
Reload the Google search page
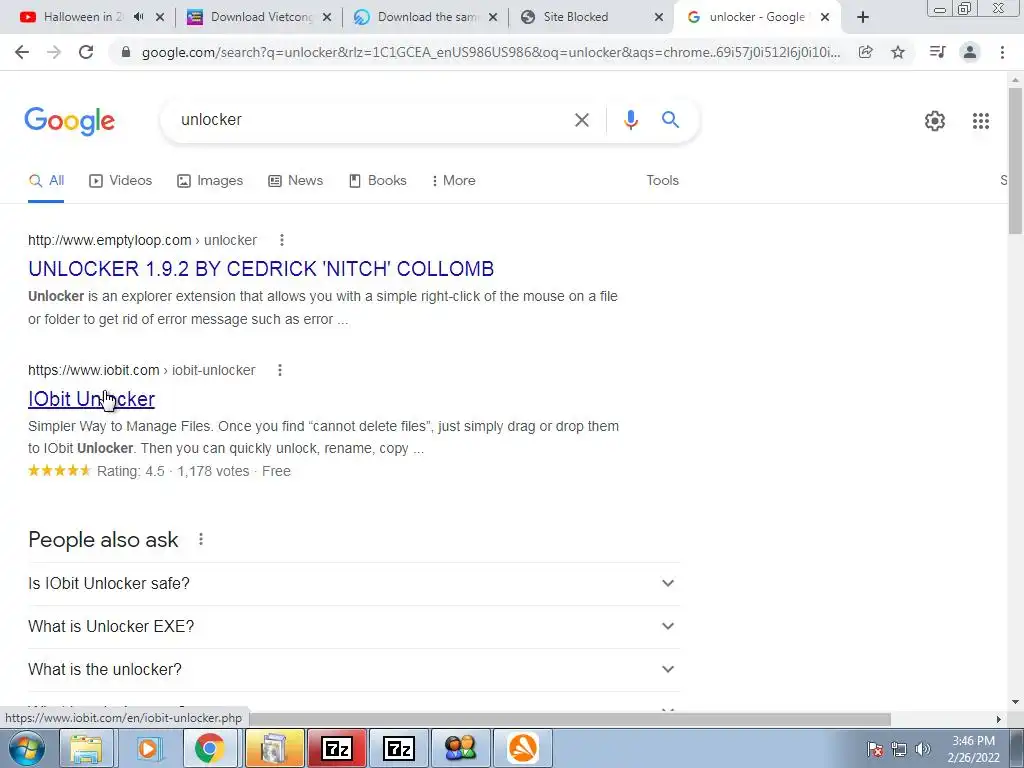coord(86,52)
